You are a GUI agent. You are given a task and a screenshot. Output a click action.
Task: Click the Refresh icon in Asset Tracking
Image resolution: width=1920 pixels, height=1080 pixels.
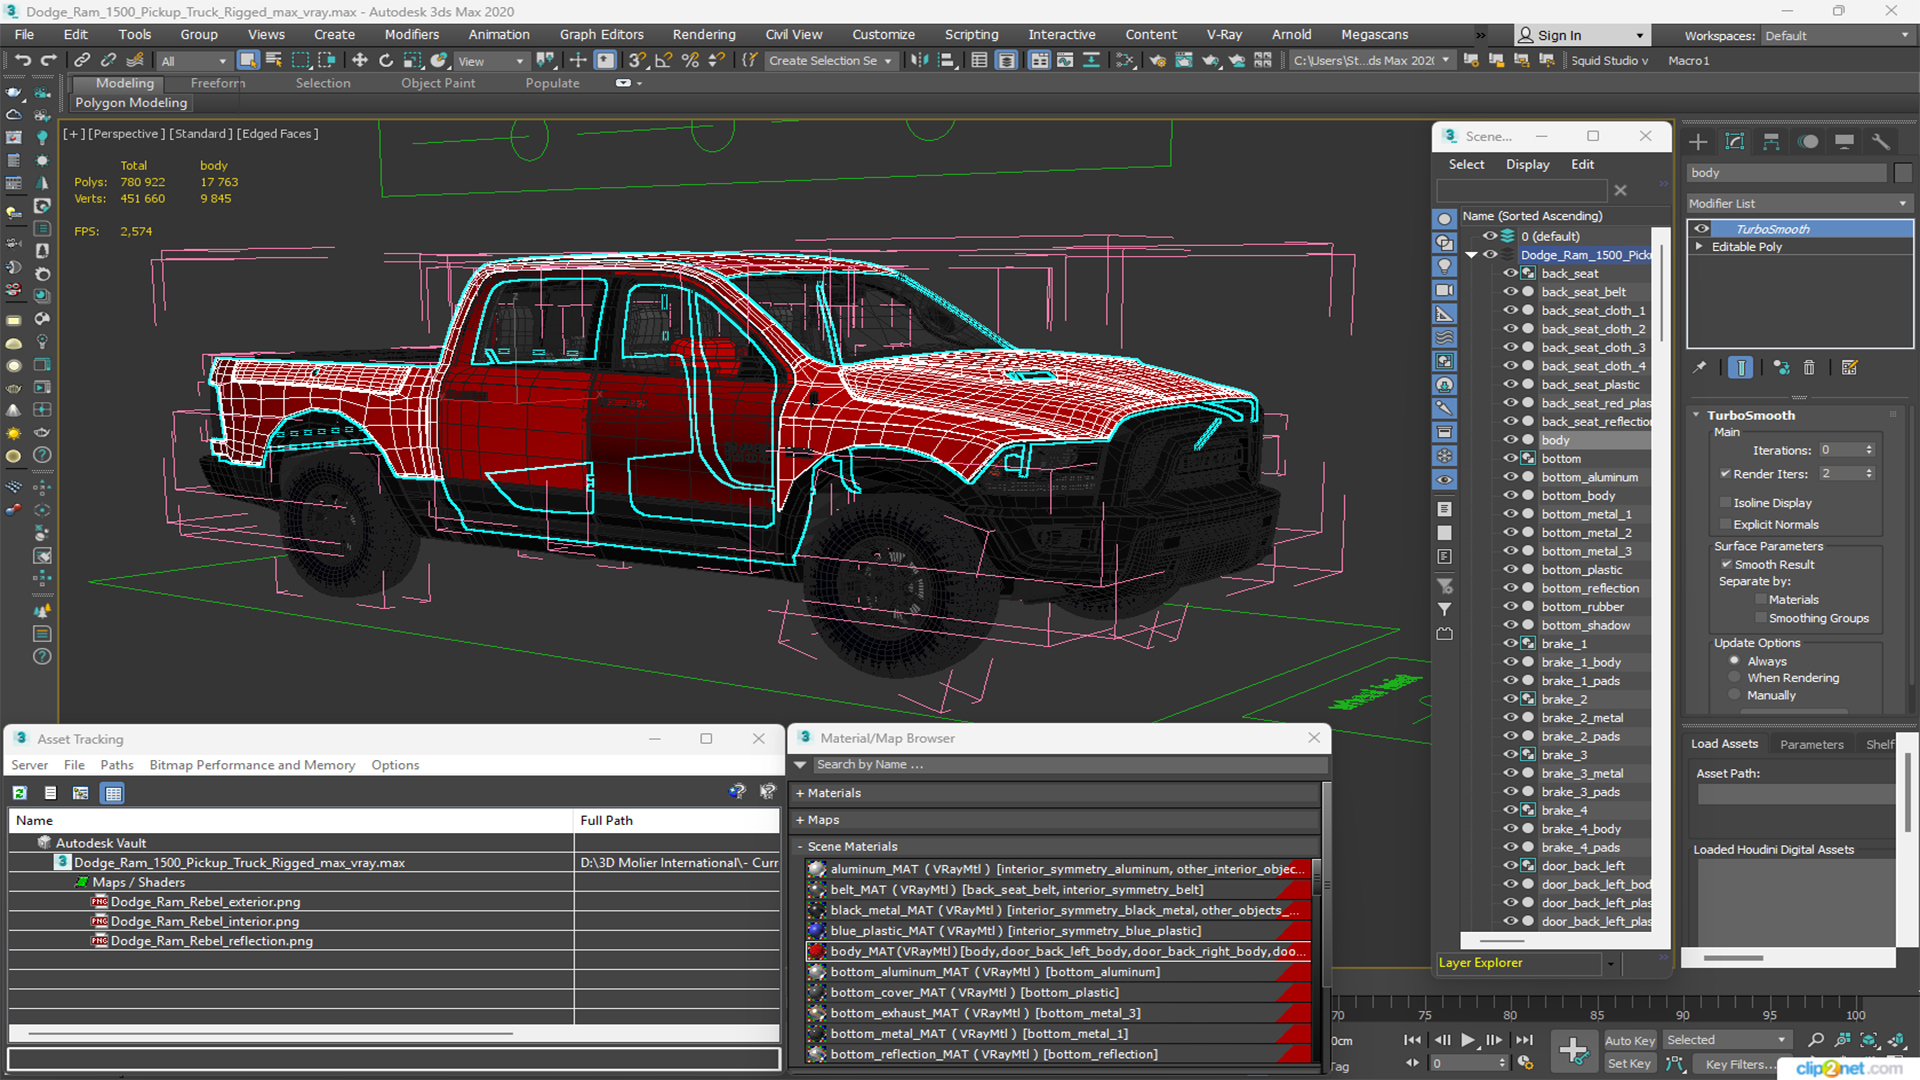(x=20, y=793)
